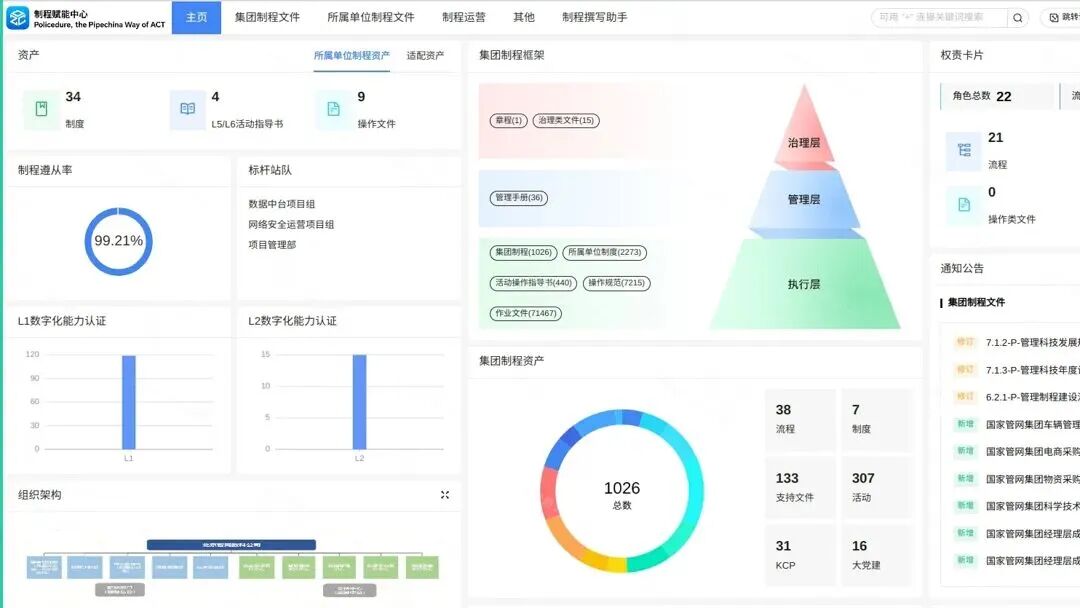Click the 99.21% compliance progress ring

point(118,241)
